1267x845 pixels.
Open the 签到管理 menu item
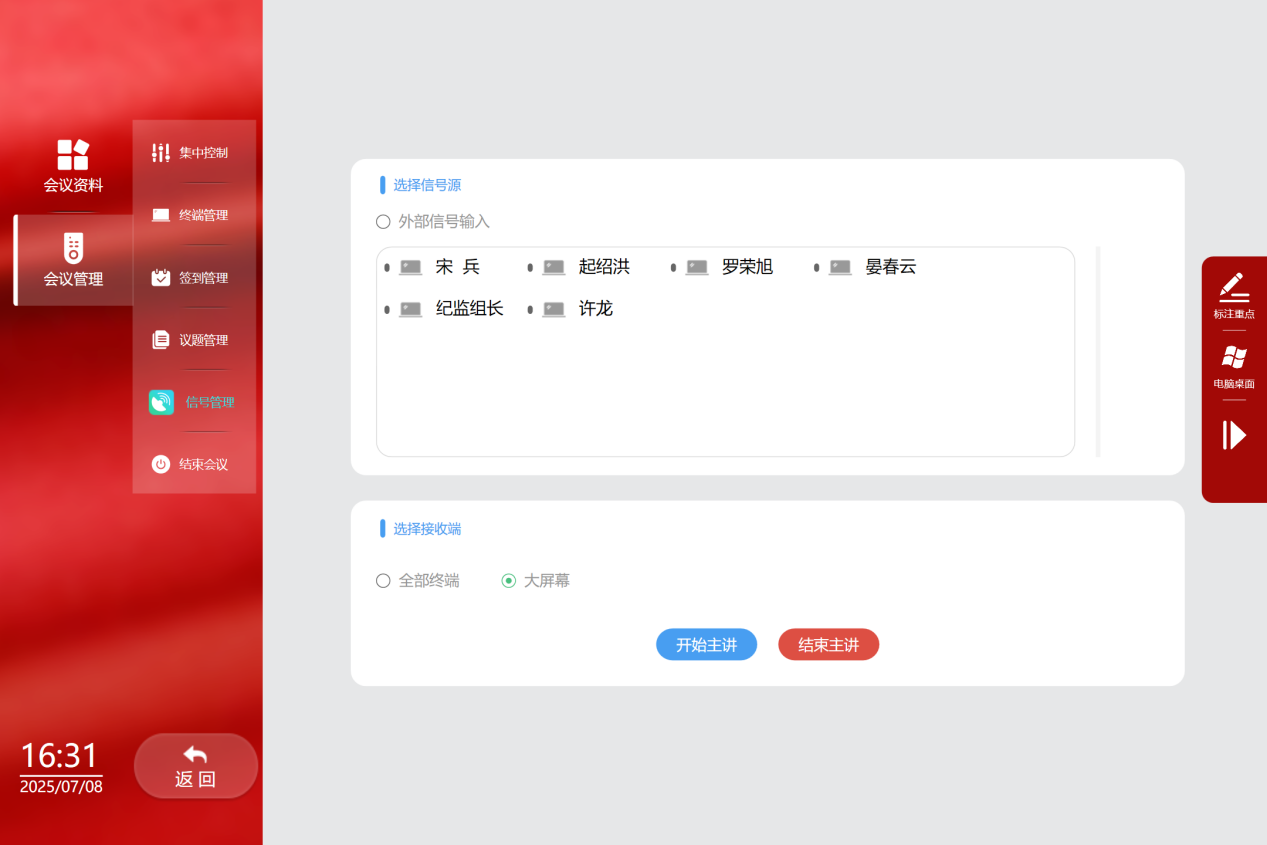(194, 277)
